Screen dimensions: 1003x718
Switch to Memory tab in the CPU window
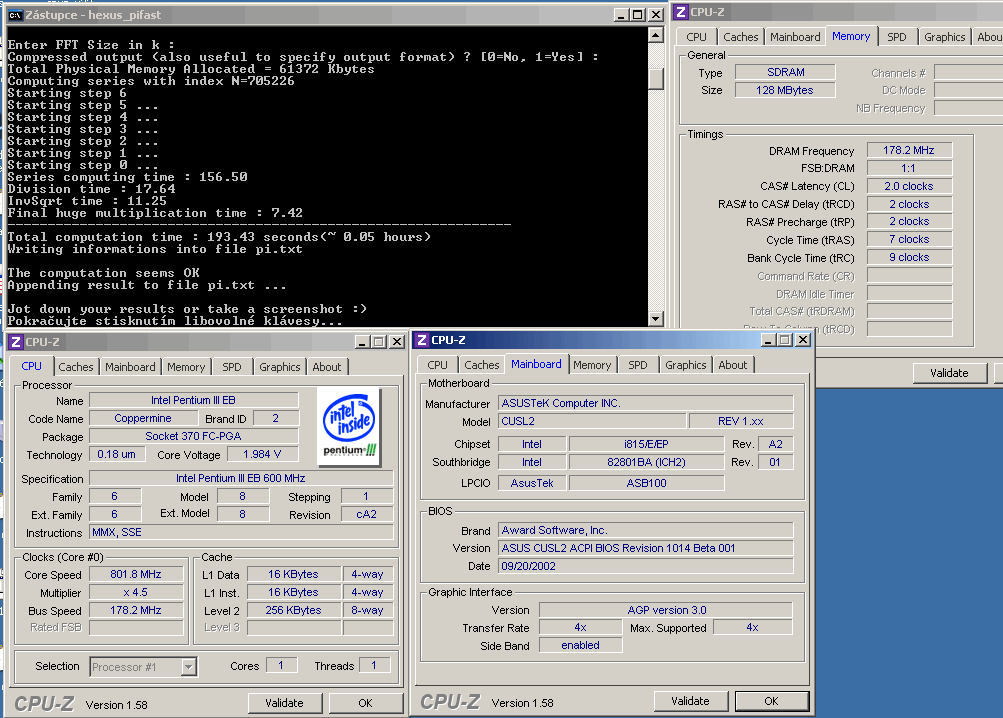pyautogui.click(x=186, y=367)
